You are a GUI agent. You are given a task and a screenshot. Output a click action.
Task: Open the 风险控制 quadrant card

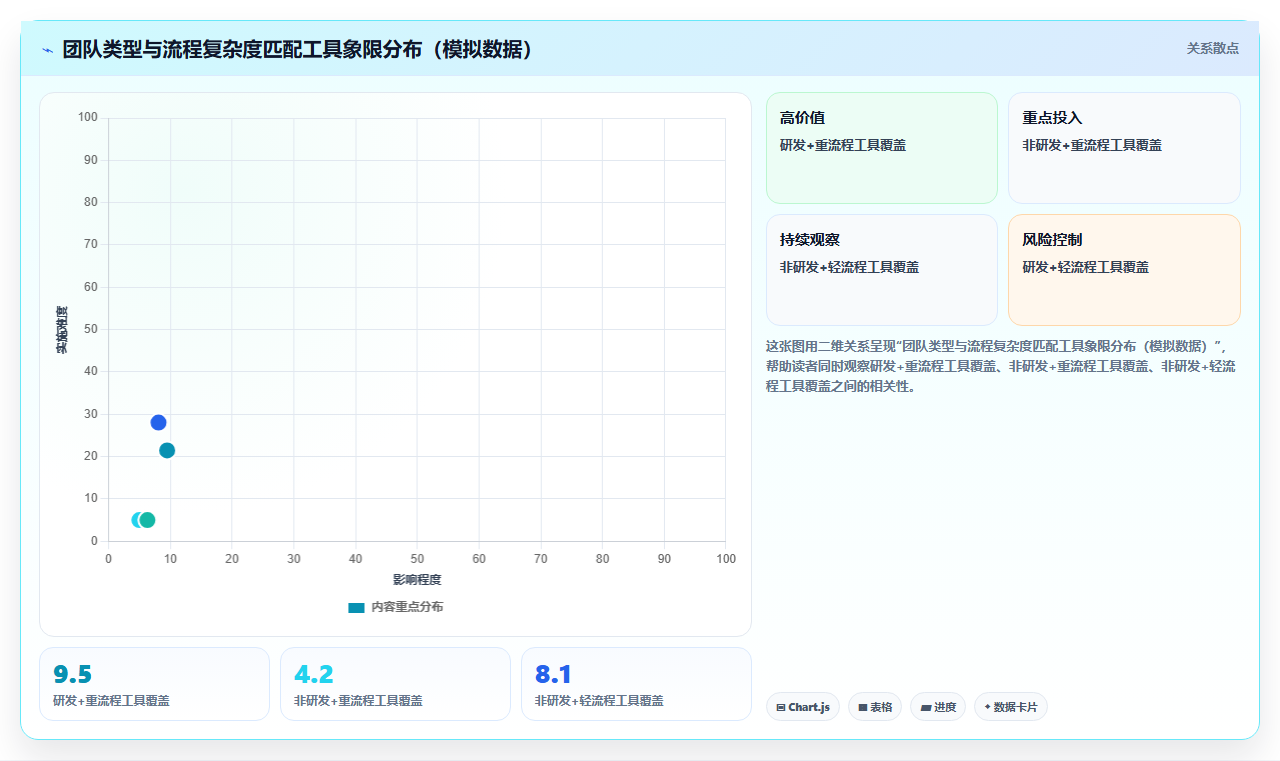[1124, 270]
